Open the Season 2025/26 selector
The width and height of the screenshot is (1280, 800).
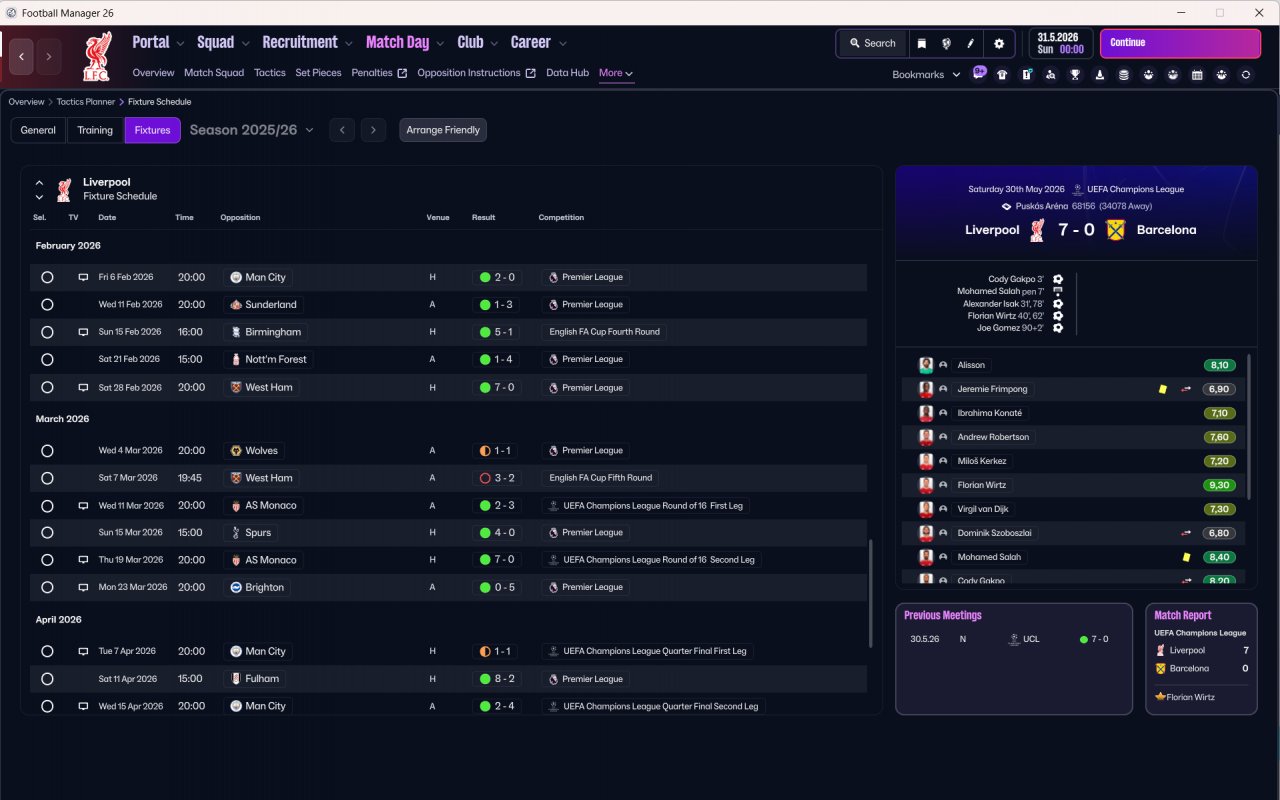coord(252,130)
